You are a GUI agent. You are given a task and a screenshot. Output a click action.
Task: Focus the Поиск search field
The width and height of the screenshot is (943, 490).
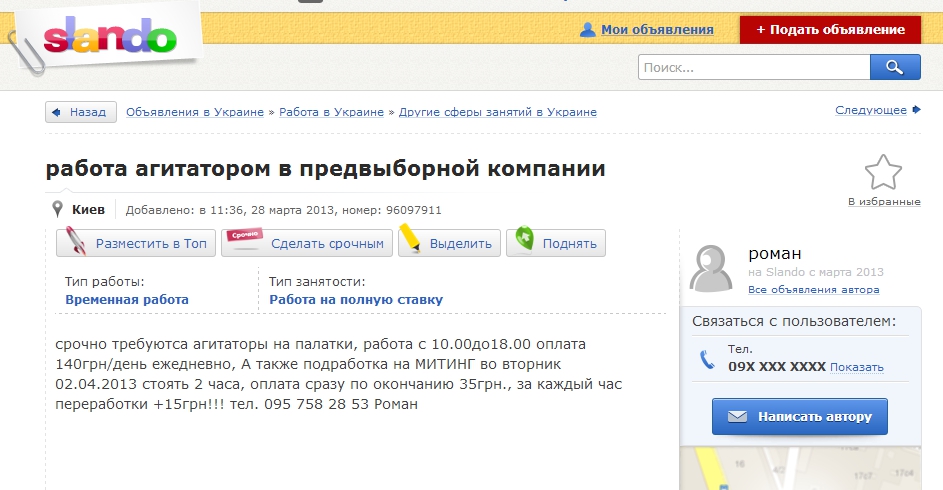753,67
